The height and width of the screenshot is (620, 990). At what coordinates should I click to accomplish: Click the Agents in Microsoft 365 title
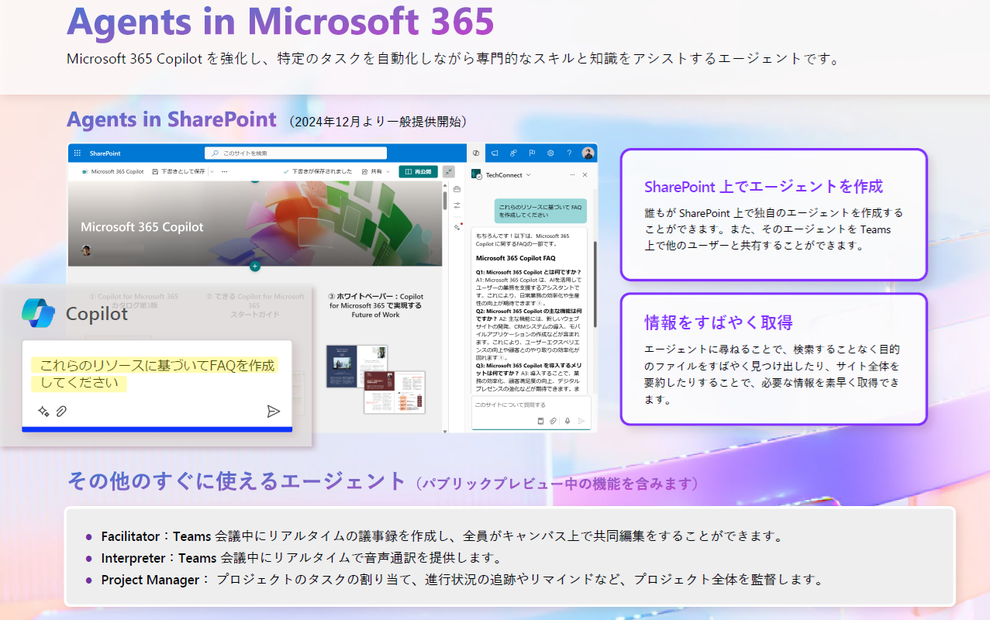coord(280,21)
